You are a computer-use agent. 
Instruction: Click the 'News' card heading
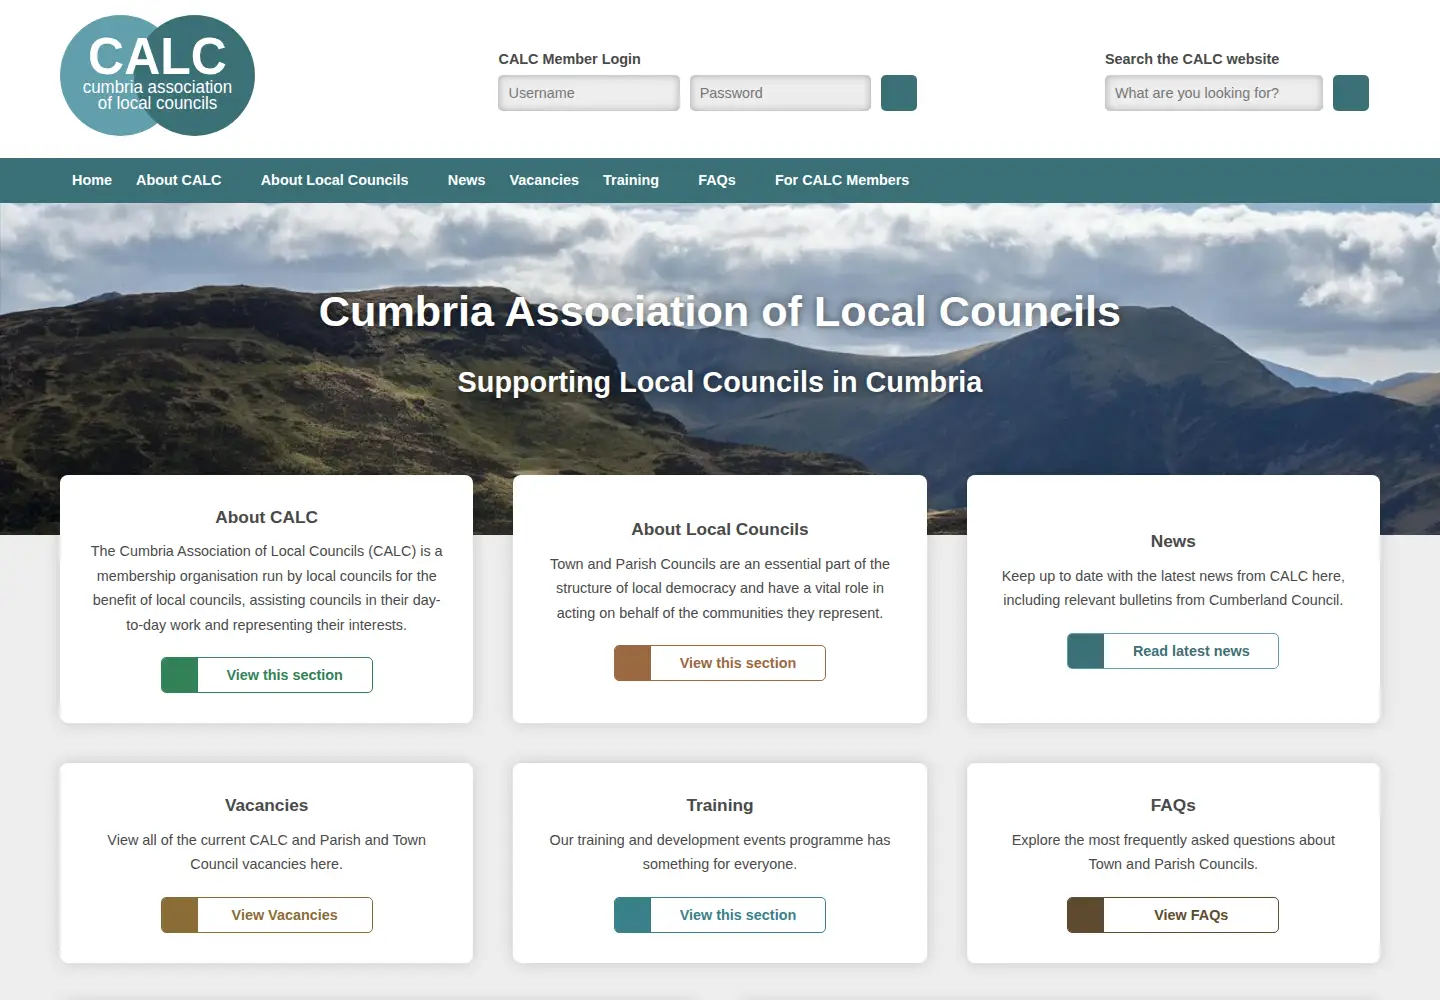pyautogui.click(x=1173, y=541)
